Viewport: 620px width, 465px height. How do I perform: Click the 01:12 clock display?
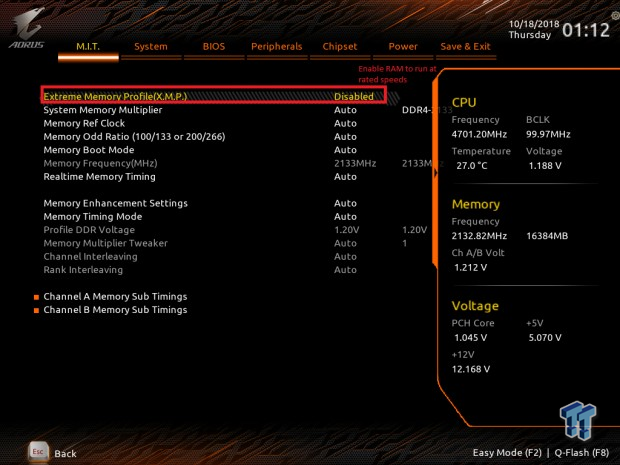586,30
